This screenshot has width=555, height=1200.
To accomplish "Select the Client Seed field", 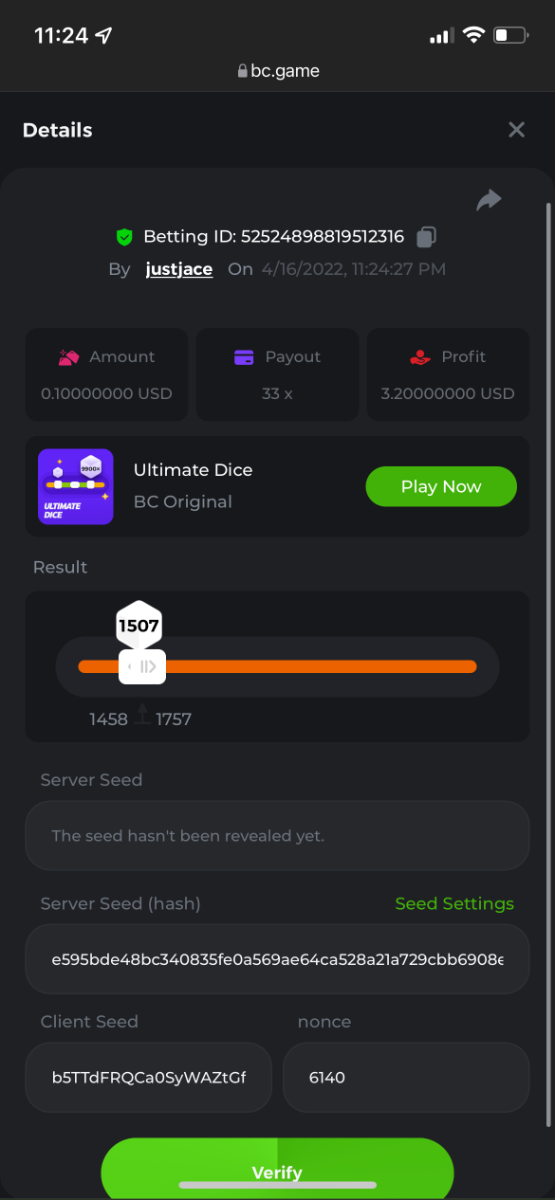I will pyautogui.click(x=149, y=1078).
